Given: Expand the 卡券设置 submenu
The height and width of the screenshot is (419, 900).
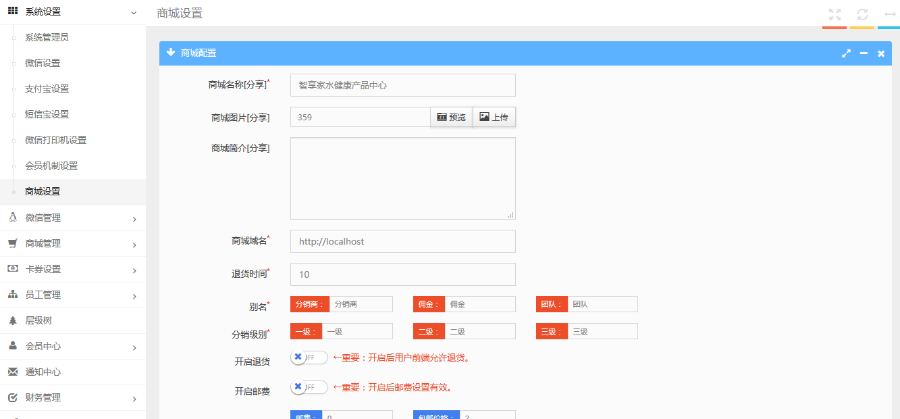Looking at the screenshot, I should pyautogui.click(x=134, y=270).
